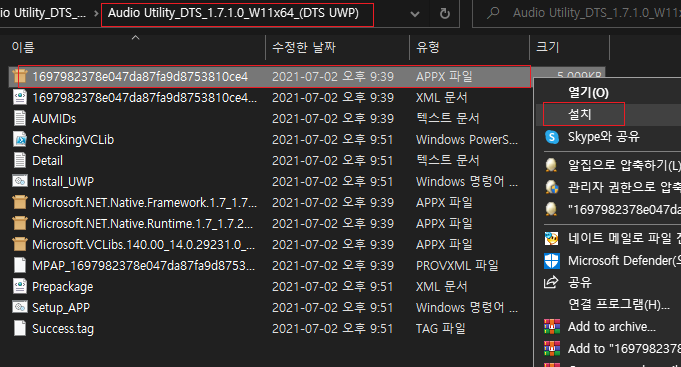The image size is (681, 367).
Task: Choose 열기(O) from the context menu
Action: [588, 93]
